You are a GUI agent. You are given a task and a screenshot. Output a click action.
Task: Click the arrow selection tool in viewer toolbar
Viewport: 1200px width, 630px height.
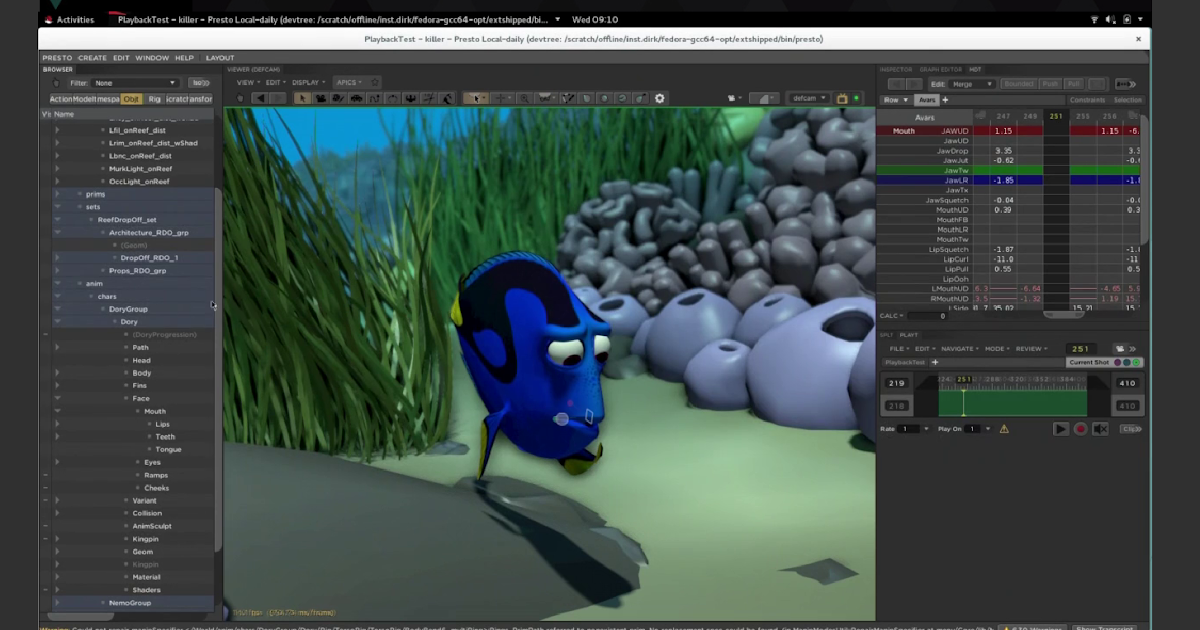pos(301,98)
